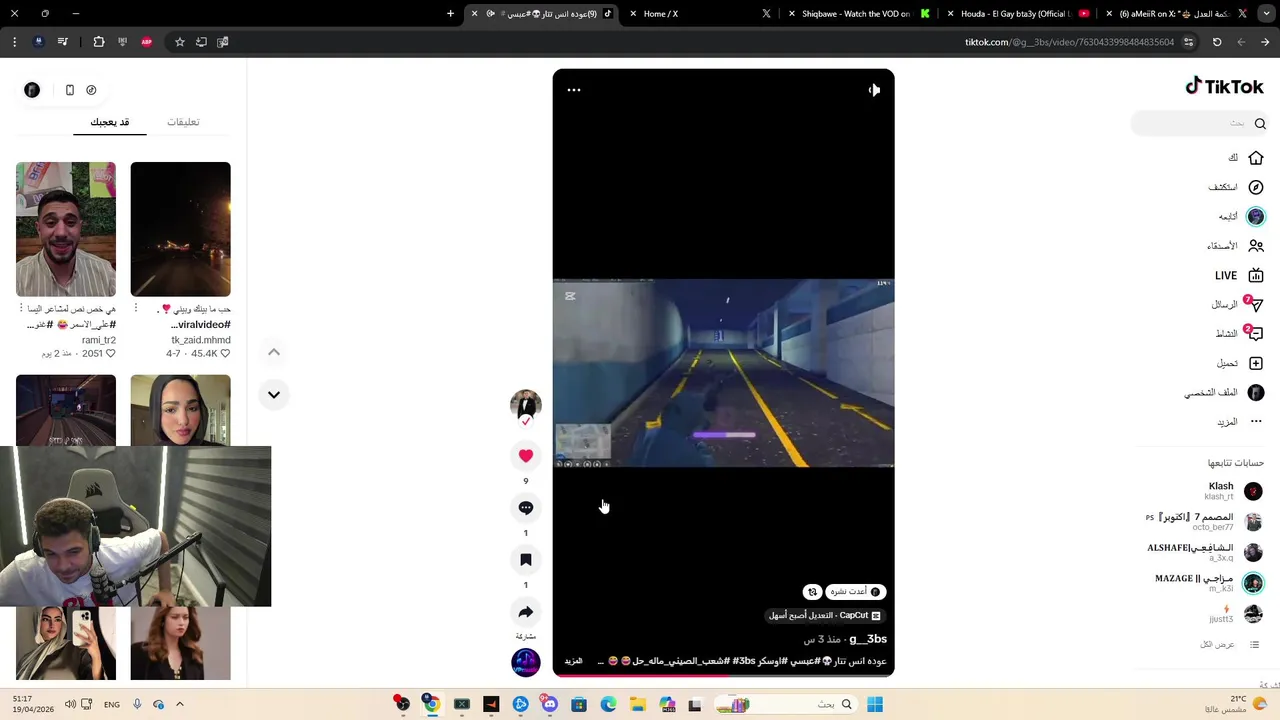
Task: Open the profile avatar in the top-left pill
Action: (x=32, y=90)
